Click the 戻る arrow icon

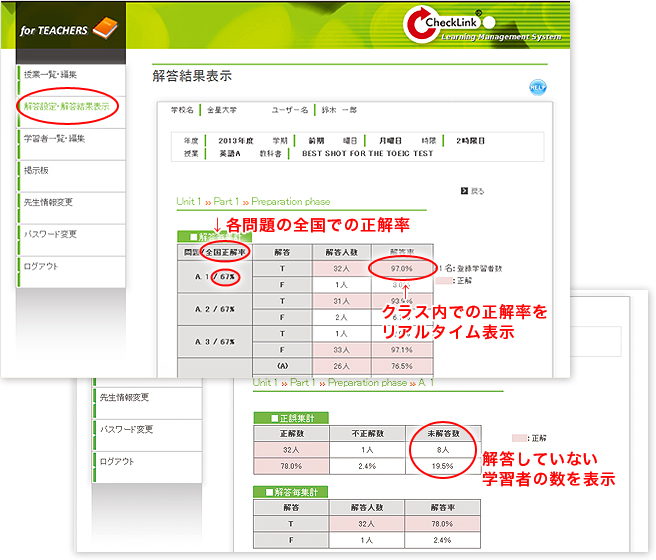coord(464,191)
